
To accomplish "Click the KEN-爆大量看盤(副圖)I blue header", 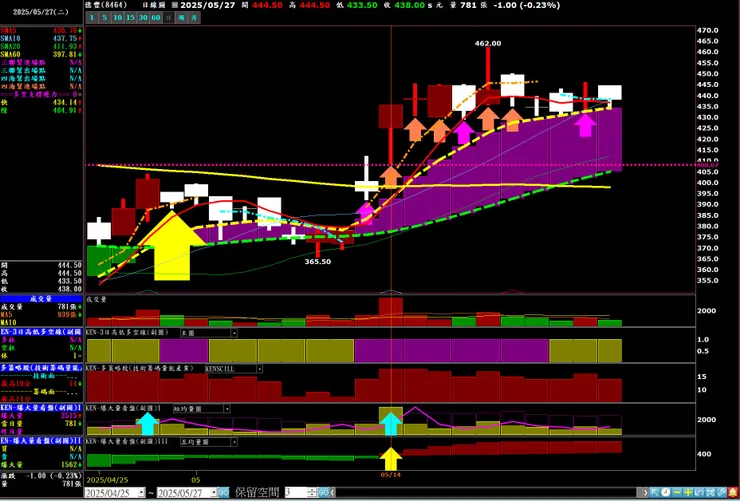I will point(41,407).
